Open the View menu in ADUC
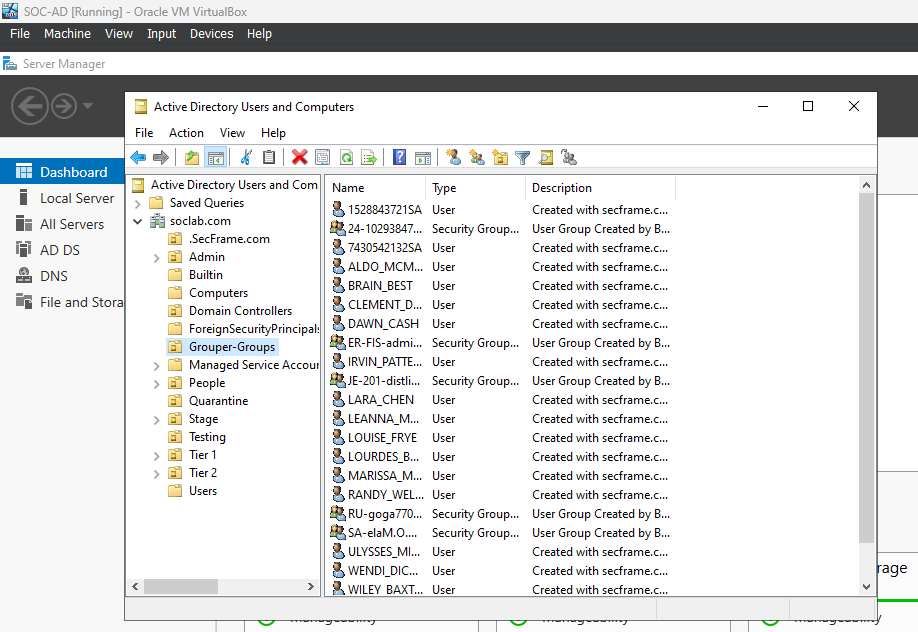The image size is (918, 632). tap(232, 133)
